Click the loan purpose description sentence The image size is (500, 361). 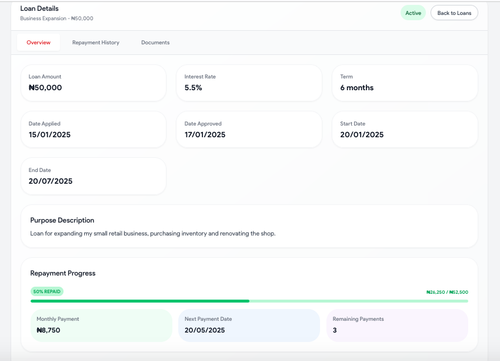pos(153,233)
